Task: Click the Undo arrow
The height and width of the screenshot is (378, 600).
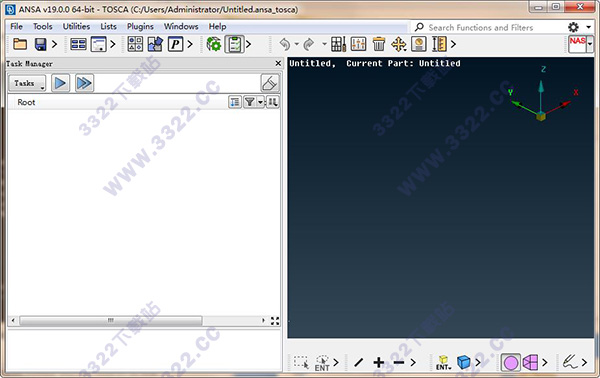Action: [x=285, y=44]
